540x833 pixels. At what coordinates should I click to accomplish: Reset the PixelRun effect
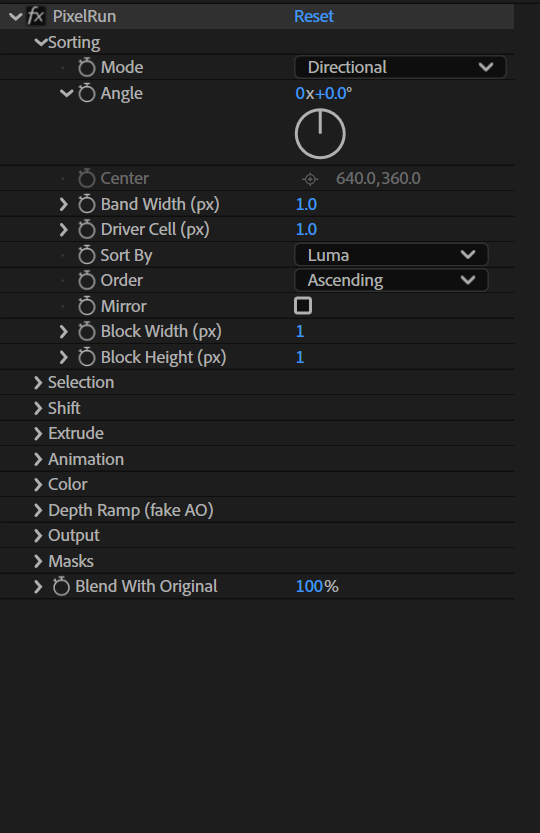pyautogui.click(x=314, y=16)
